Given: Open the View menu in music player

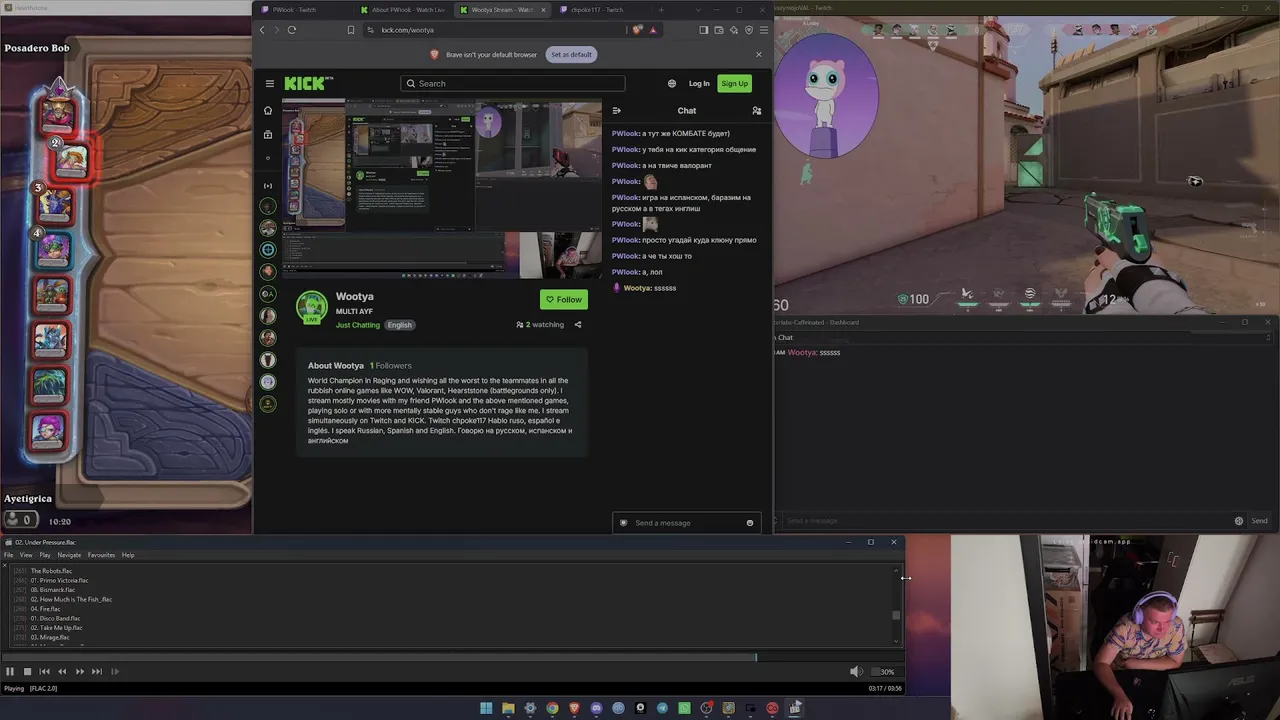Looking at the screenshot, I should (26, 555).
